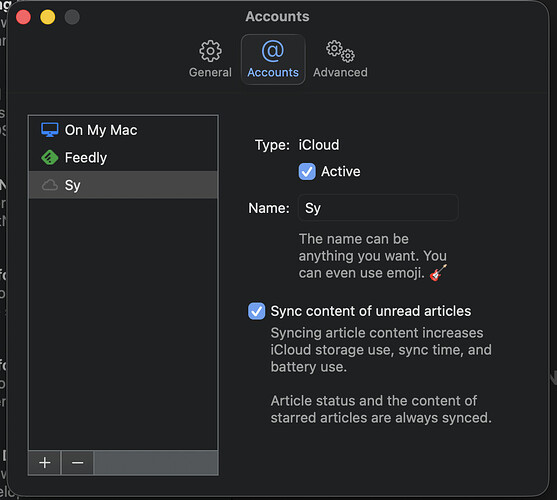Open the General preferences gear icon
Screen dimensions: 557x500
(x=210, y=51)
